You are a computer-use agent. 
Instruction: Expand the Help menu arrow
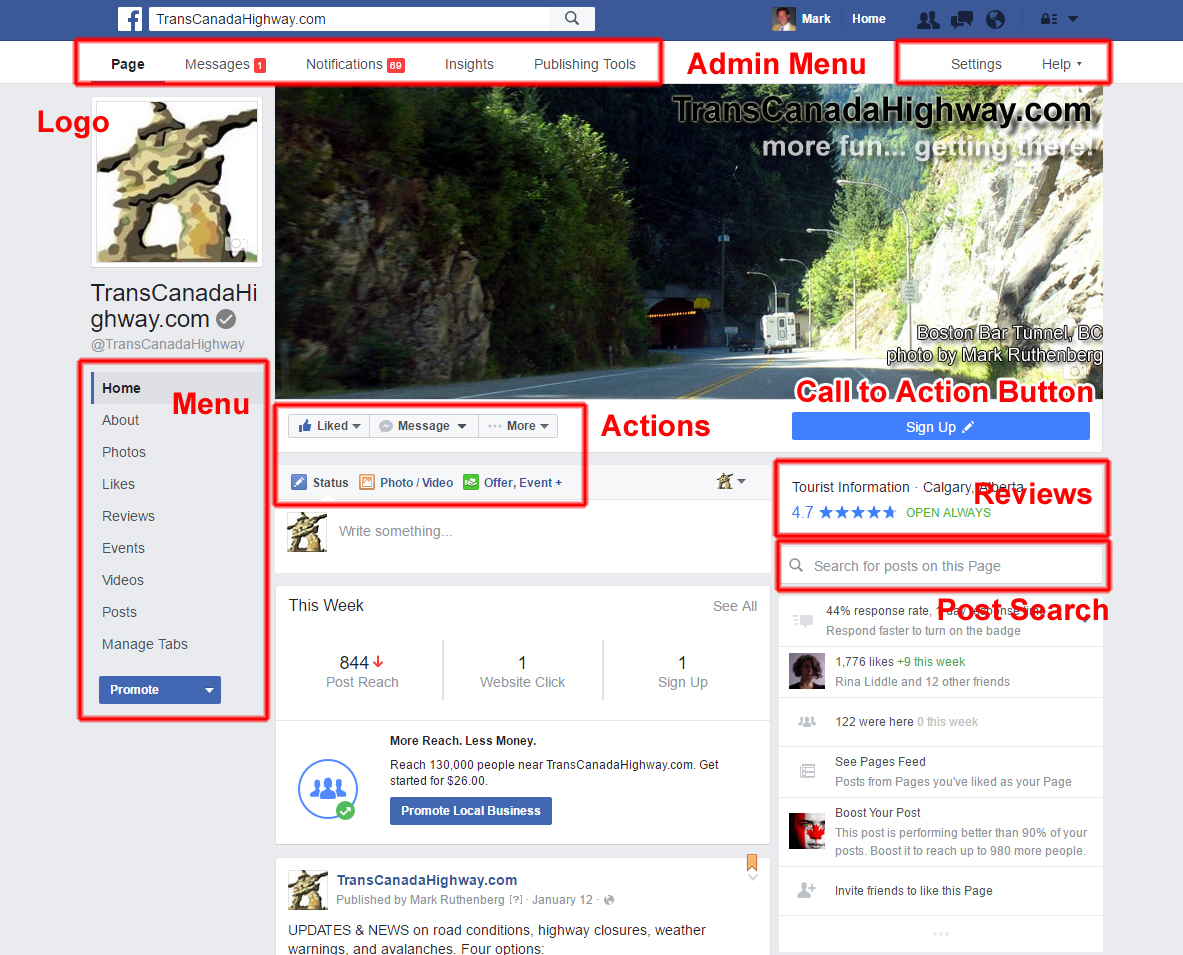coord(1079,64)
